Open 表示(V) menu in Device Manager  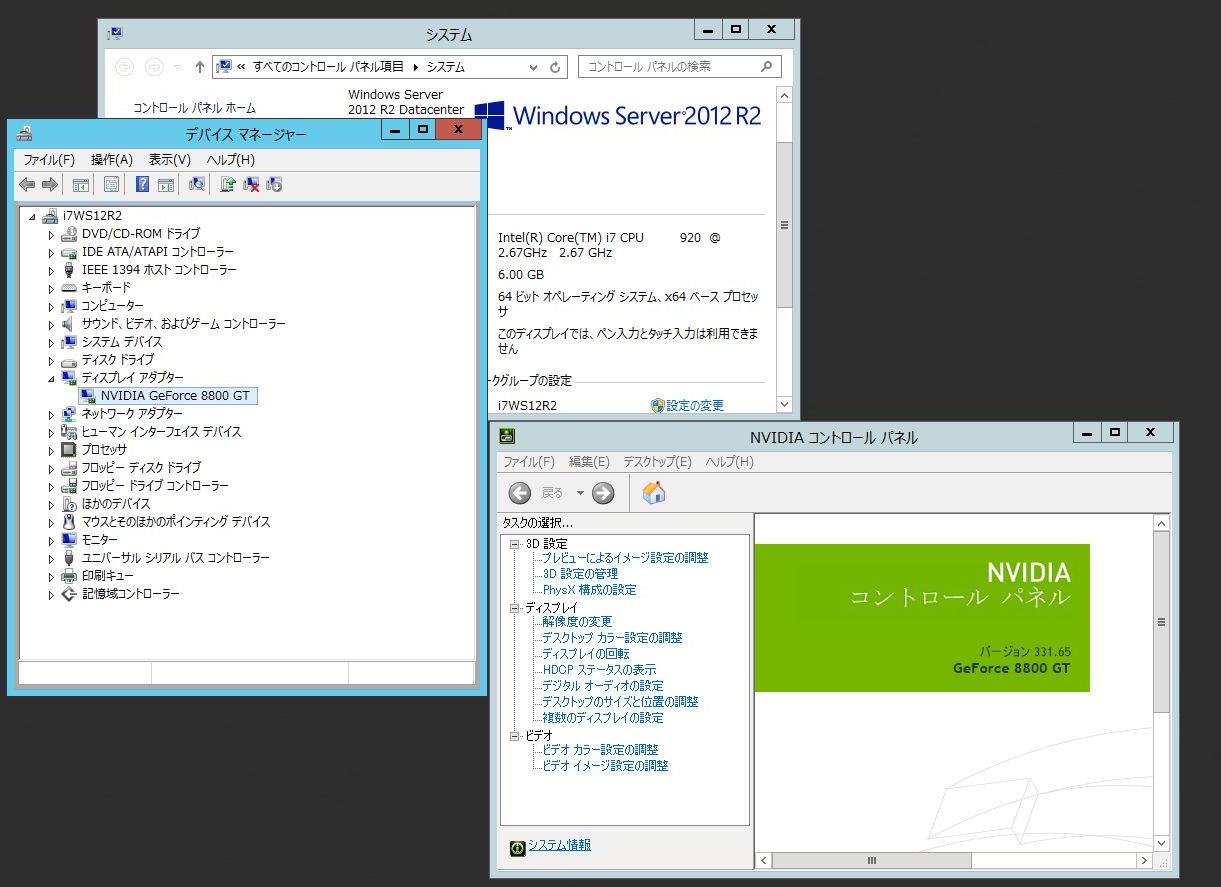(170, 159)
